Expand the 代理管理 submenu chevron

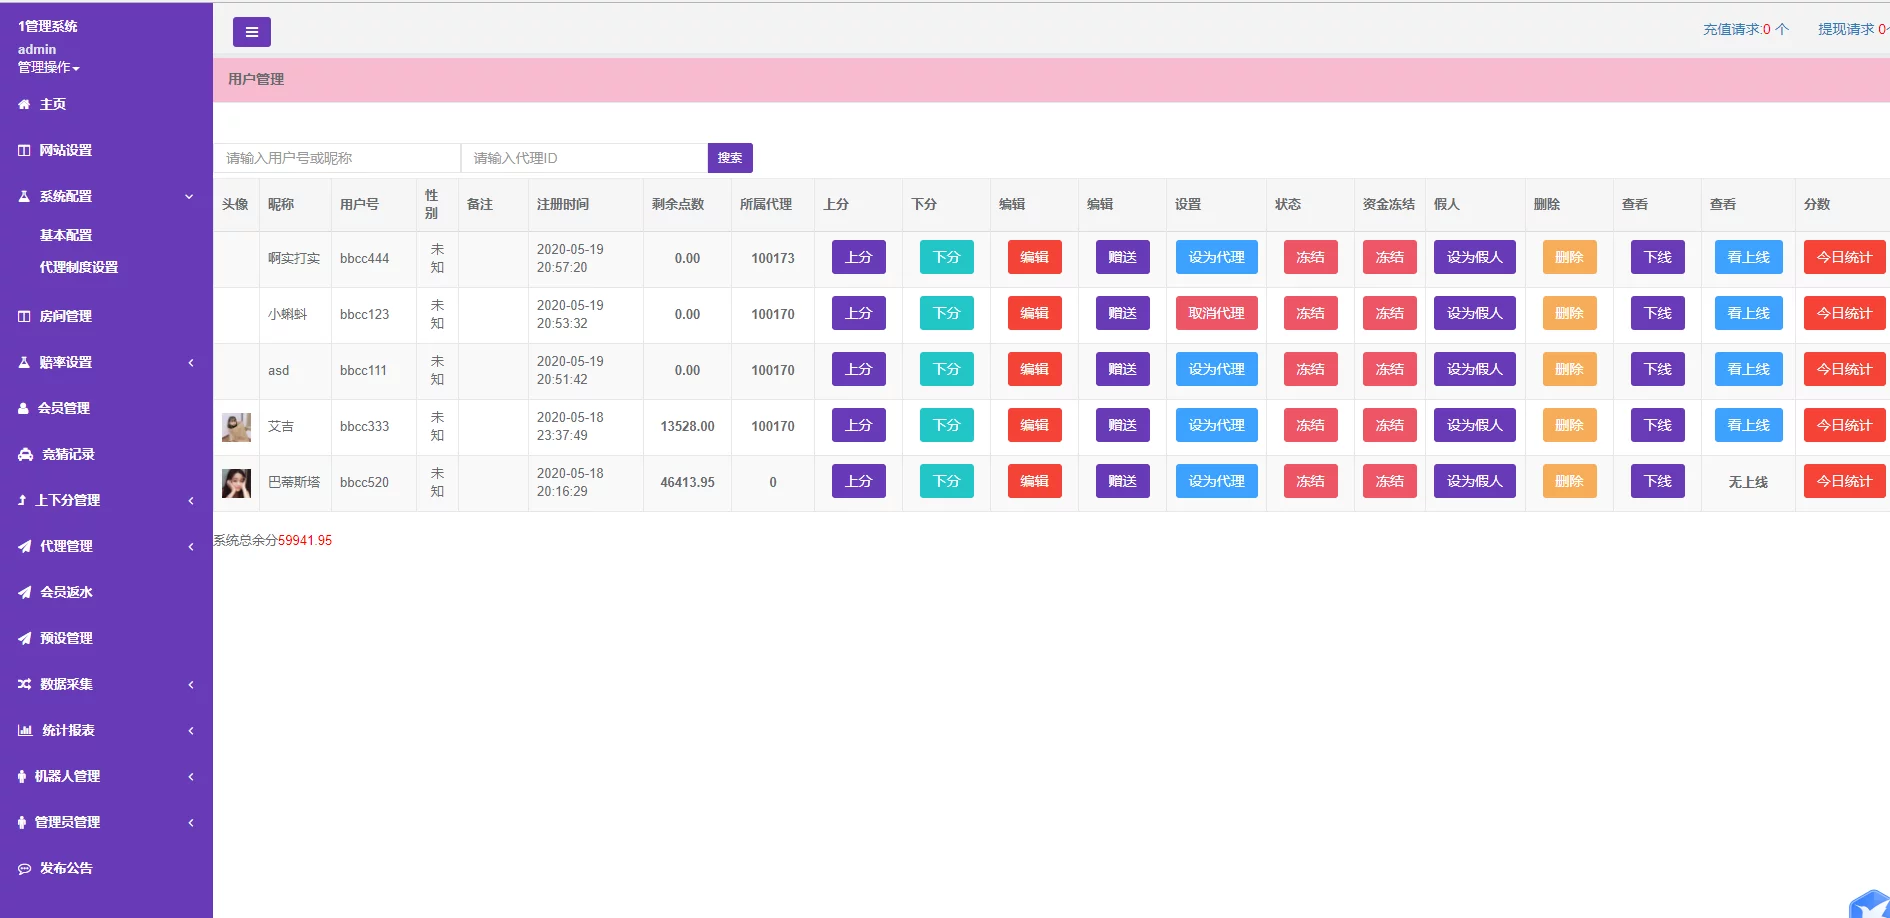click(191, 546)
